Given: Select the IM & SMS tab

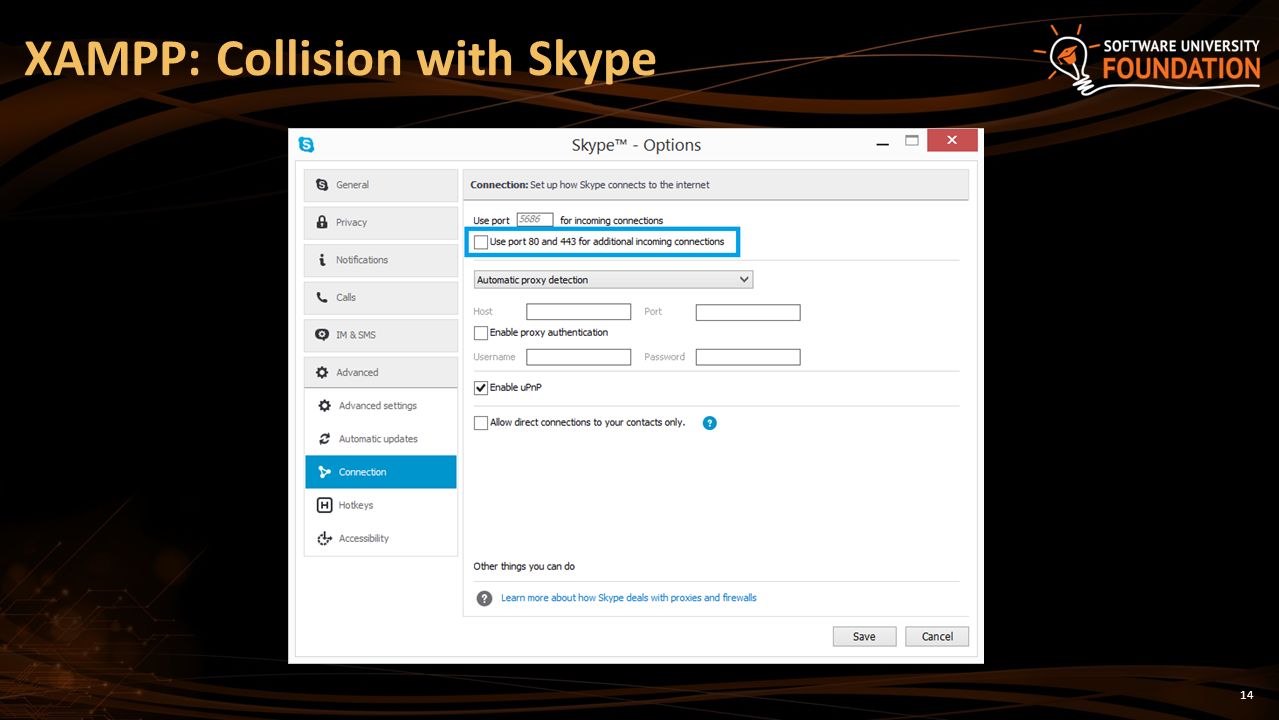Looking at the screenshot, I should [381, 335].
